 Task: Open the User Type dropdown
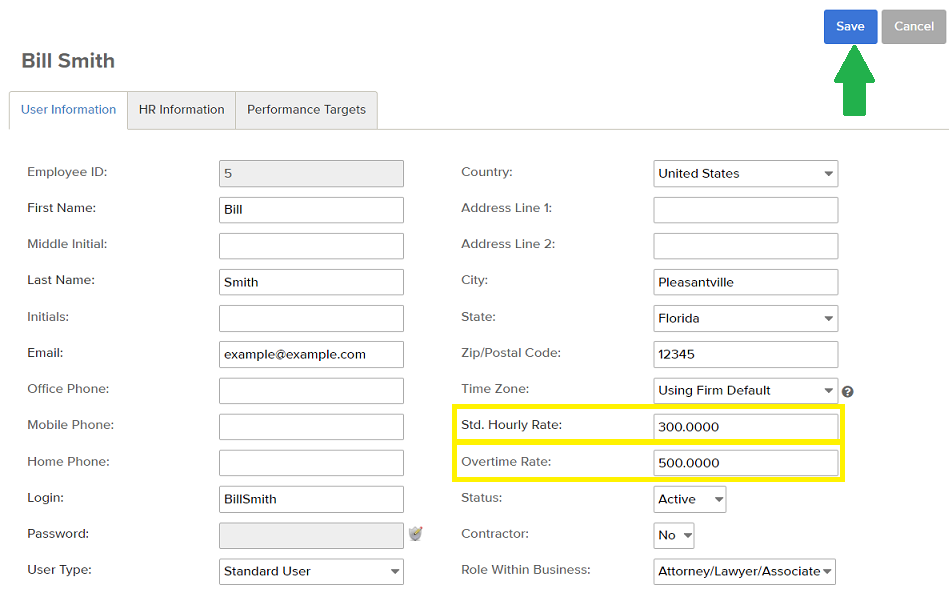(311, 572)
